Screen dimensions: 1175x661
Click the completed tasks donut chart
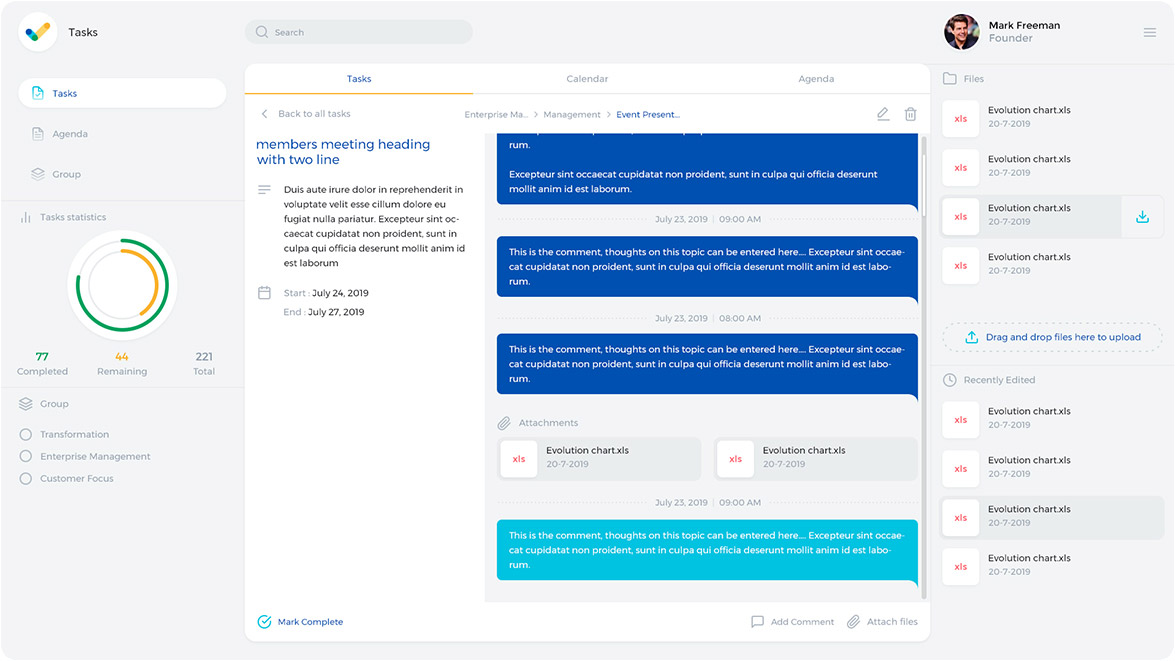122,285
